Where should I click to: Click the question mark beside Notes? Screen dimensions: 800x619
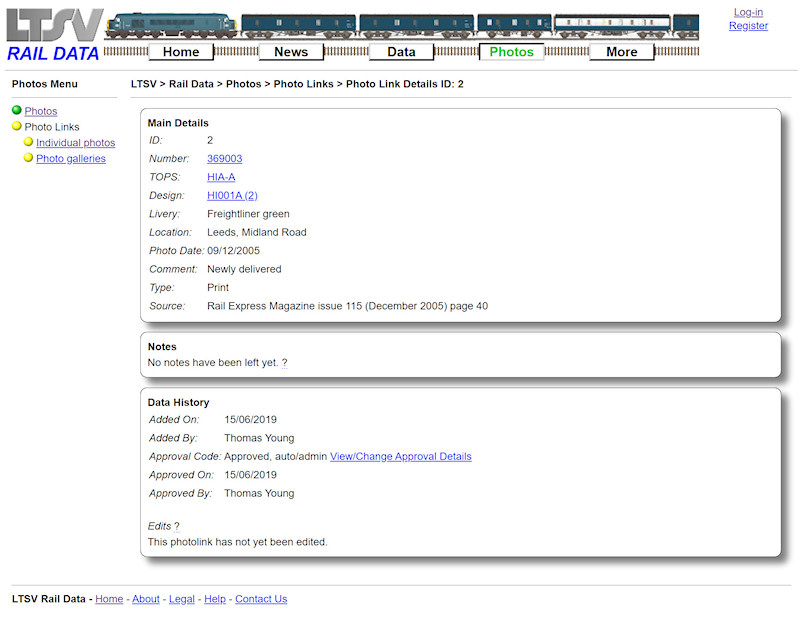coord(284,362)
